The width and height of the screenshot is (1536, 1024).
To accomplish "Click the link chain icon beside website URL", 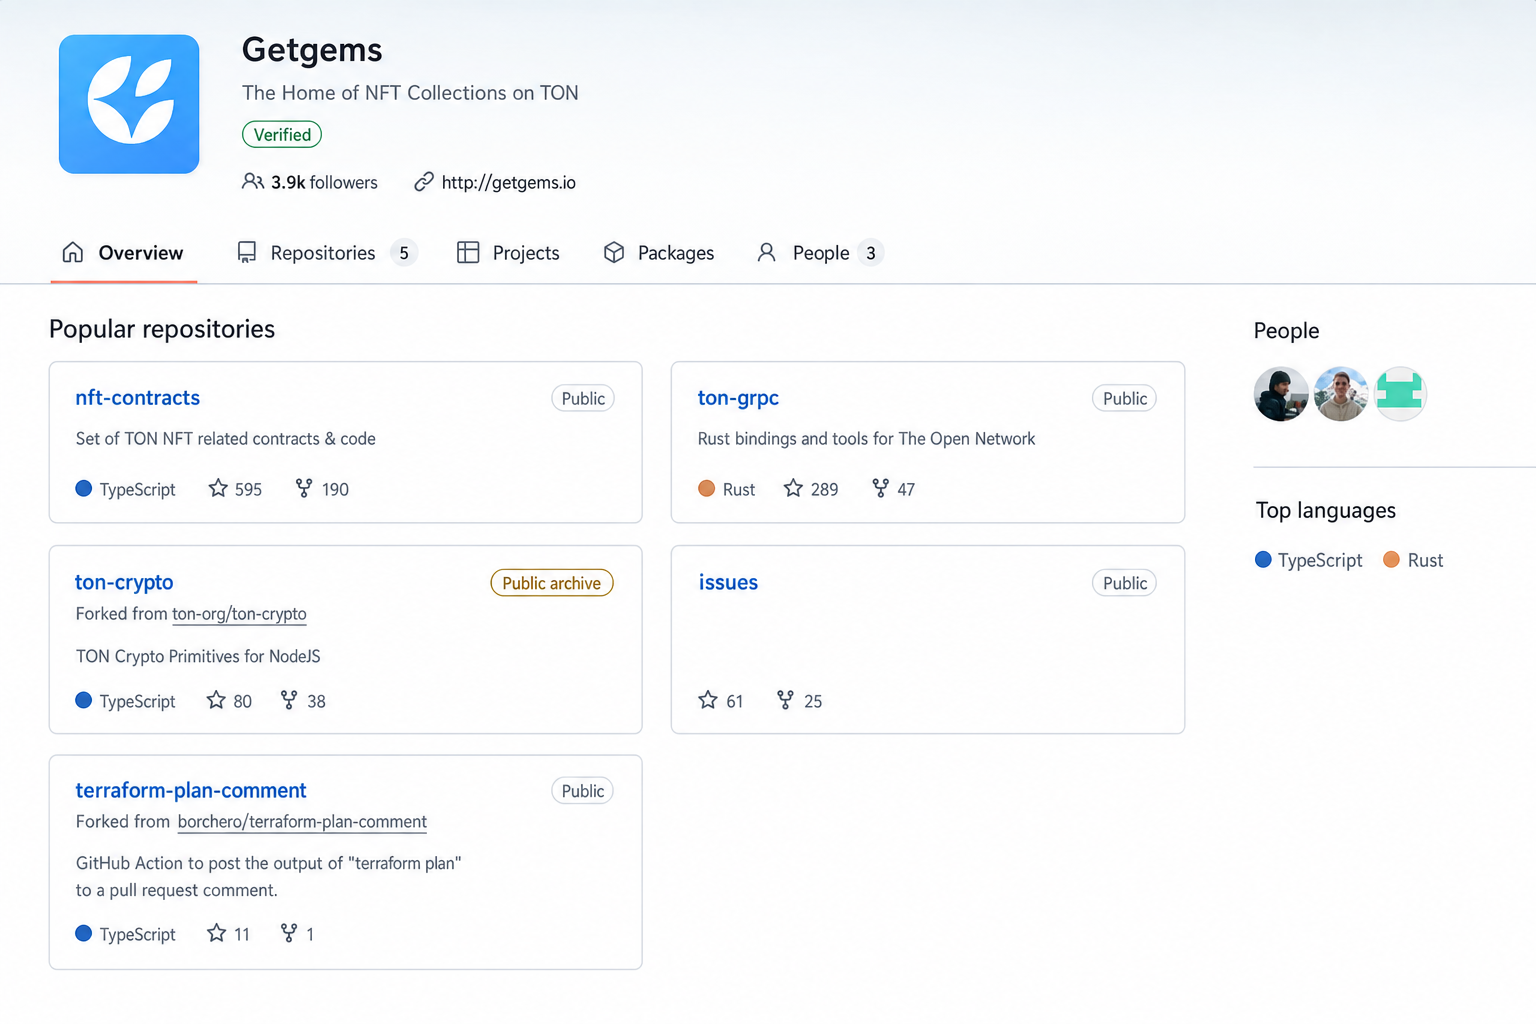I will [x=424, y=182].
